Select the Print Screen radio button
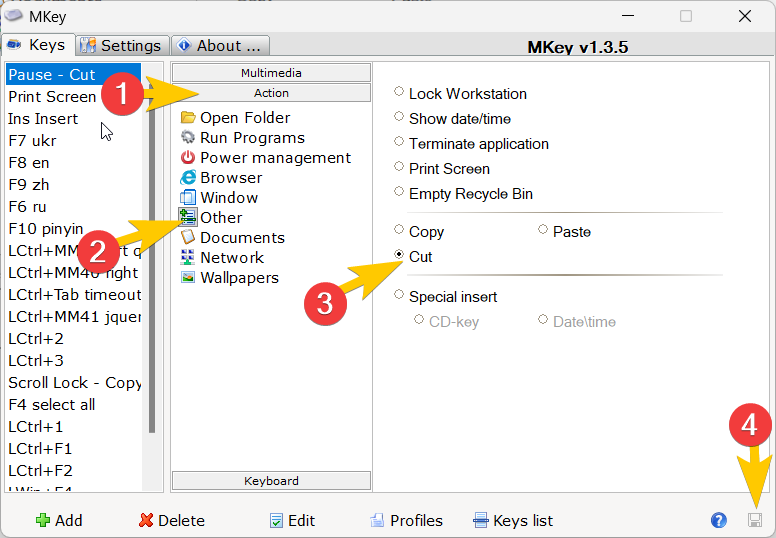The height and width of the screenshot is (538, 776). [399, 166]
